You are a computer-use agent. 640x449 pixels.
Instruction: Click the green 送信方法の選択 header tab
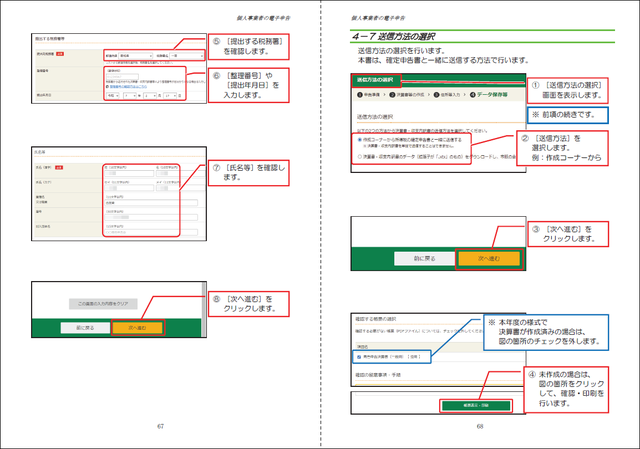coord(376,80)
